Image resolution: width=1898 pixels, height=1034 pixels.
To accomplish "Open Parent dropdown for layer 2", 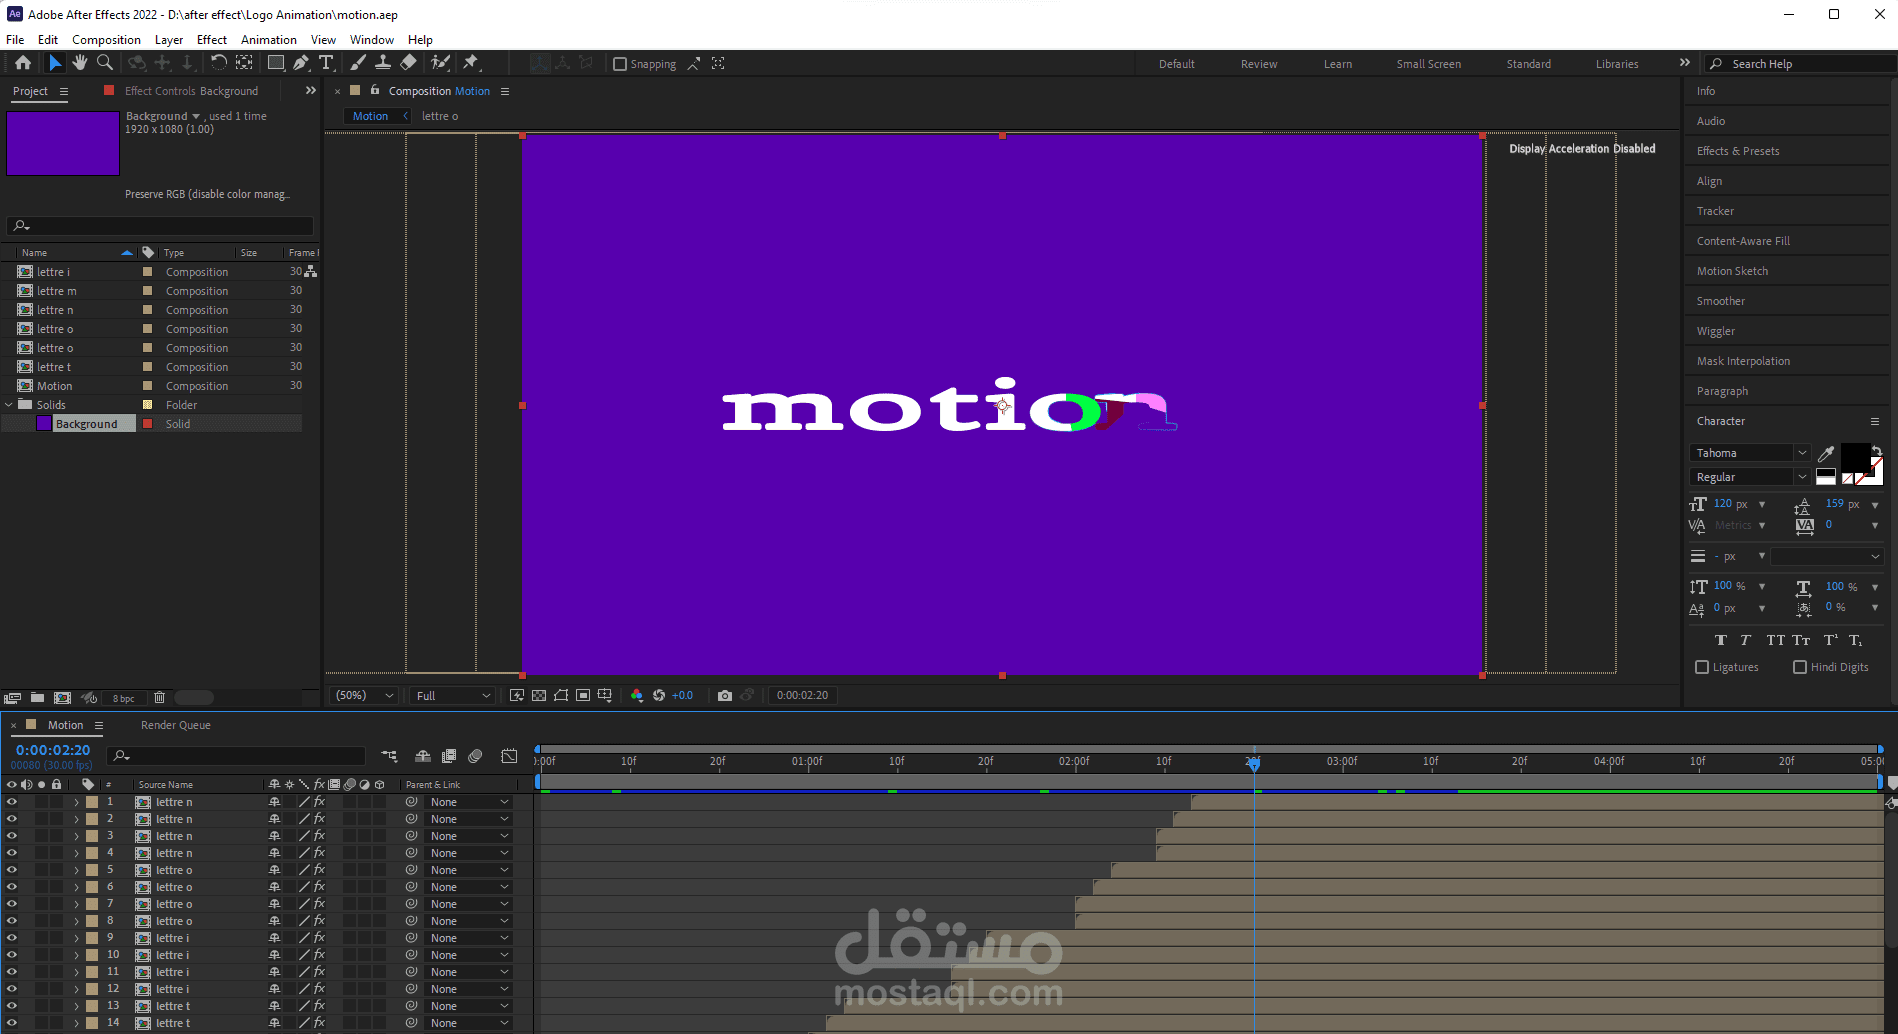I will point(470,819).
